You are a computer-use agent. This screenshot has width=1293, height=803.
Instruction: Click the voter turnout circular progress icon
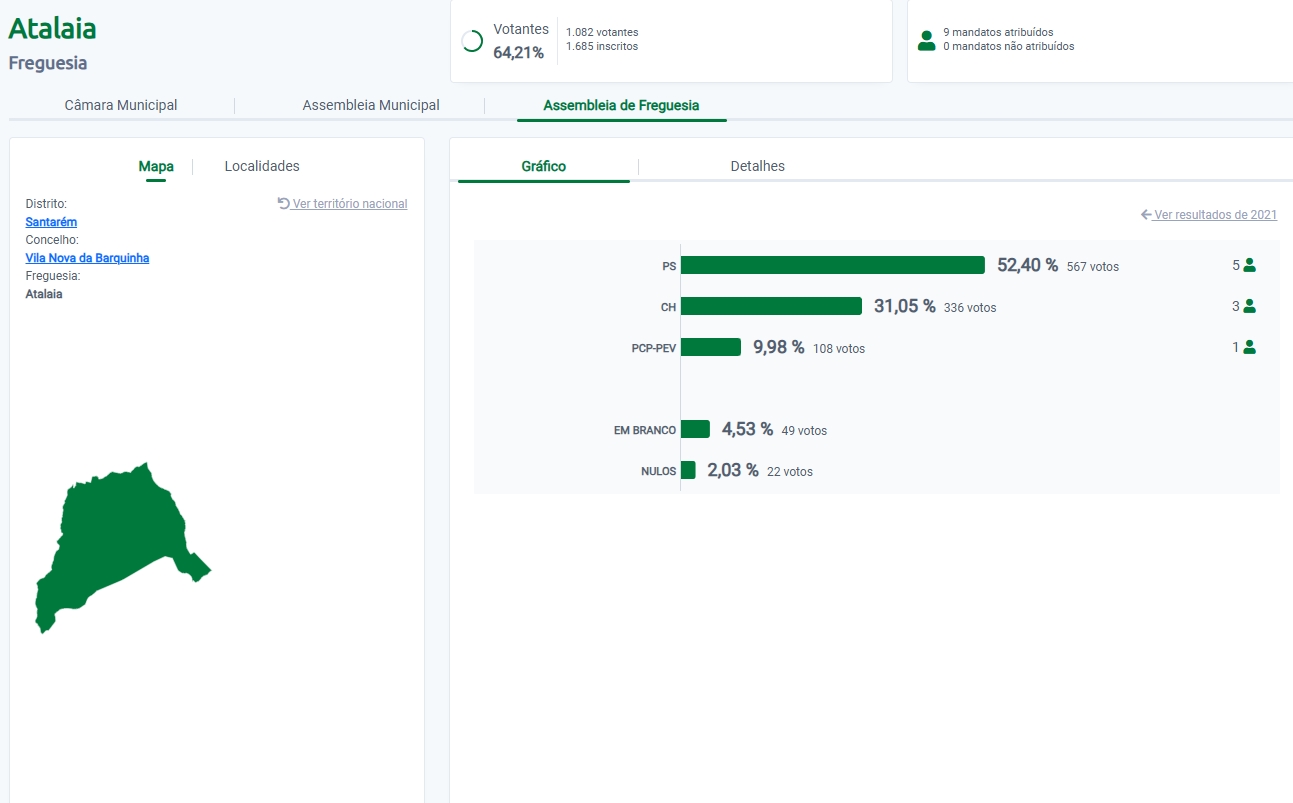tap(472, 41)
